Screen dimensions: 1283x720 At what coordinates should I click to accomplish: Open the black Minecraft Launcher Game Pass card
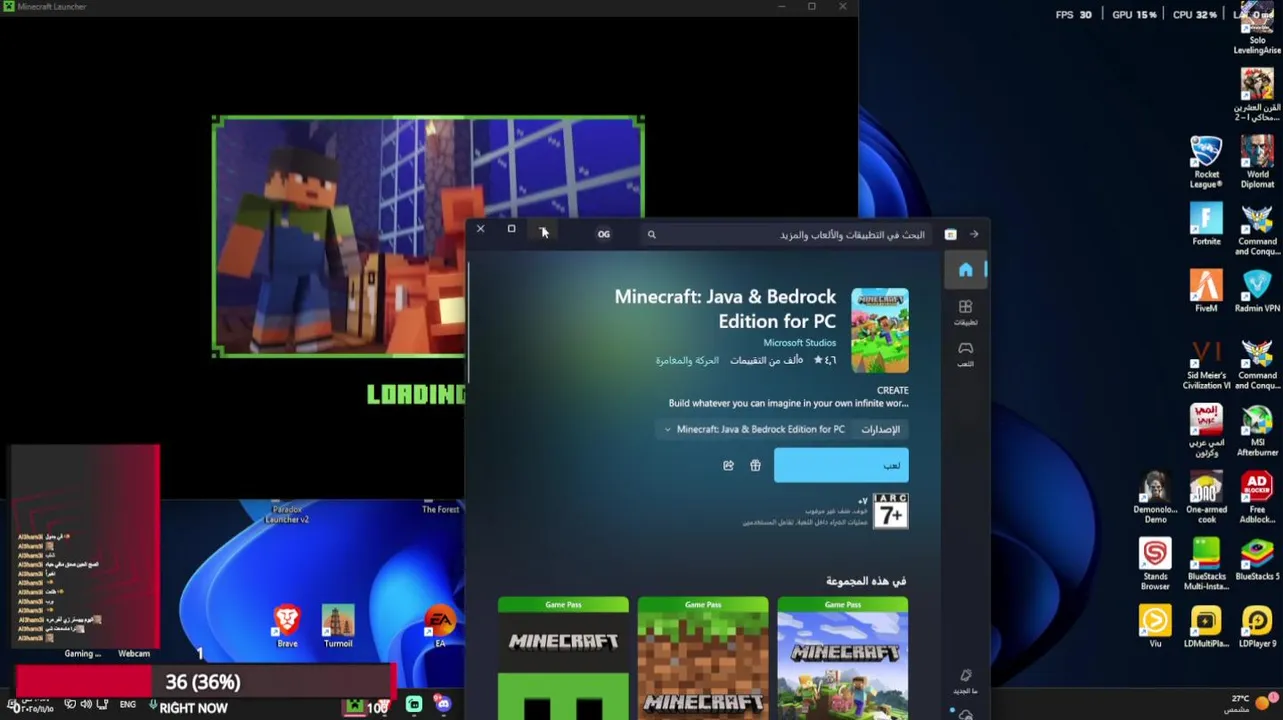click(x=563, y=658)
